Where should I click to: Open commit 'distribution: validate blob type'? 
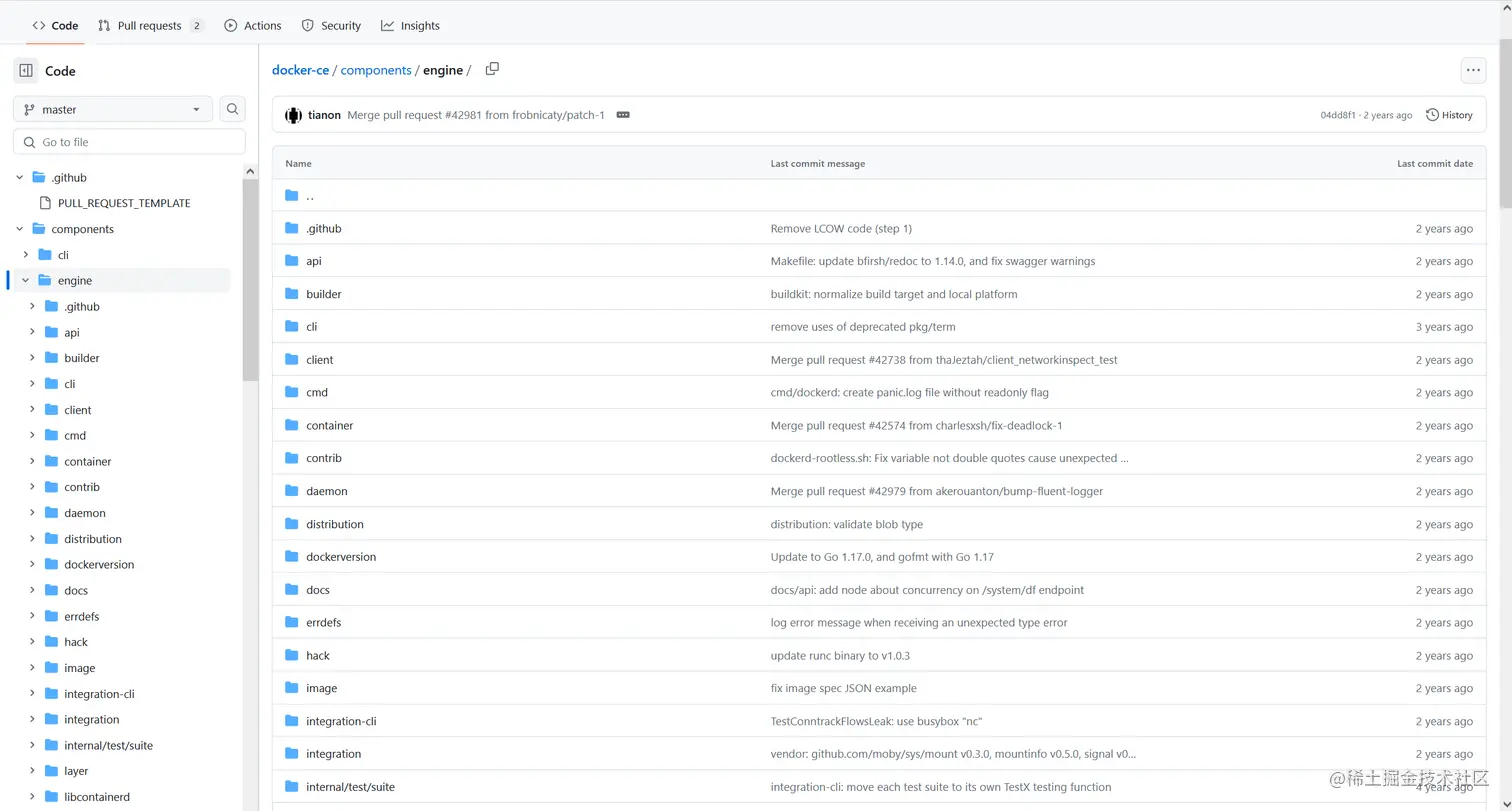846,524
